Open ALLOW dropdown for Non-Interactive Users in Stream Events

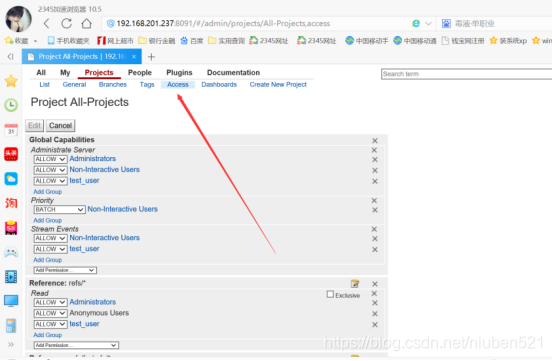(x=50, y=238)
